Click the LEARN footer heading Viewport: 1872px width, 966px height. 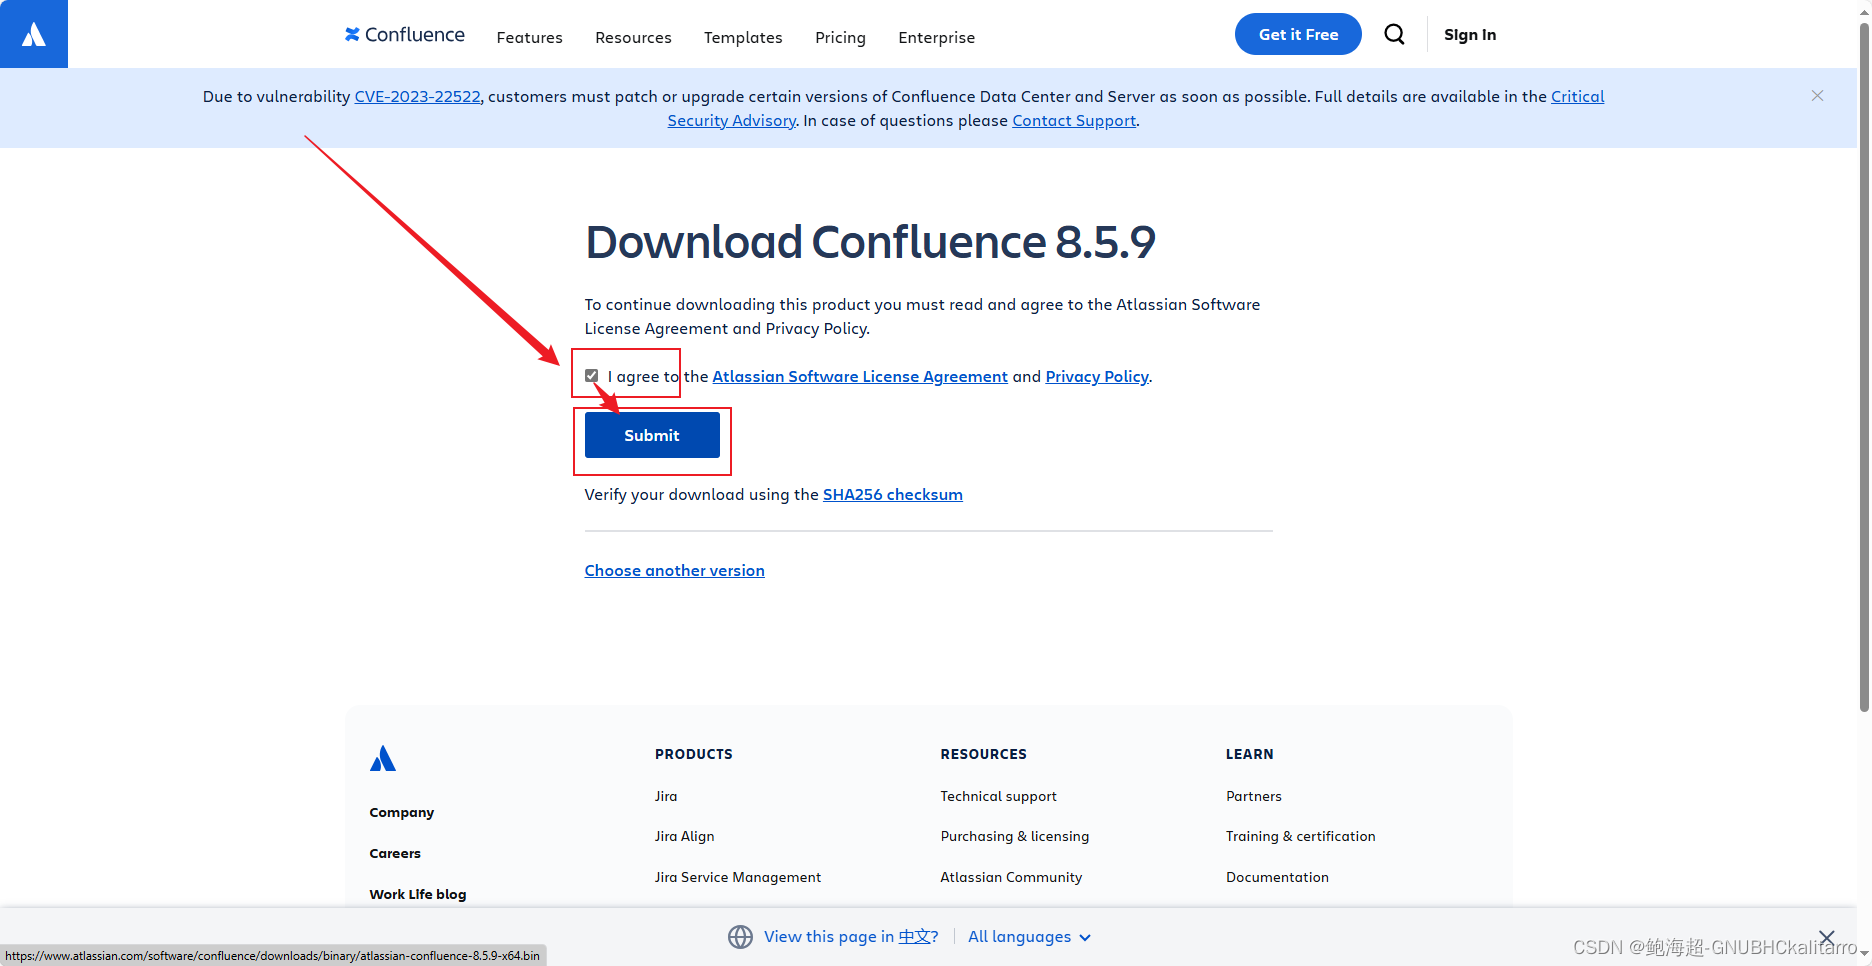tap(1250, 754)
